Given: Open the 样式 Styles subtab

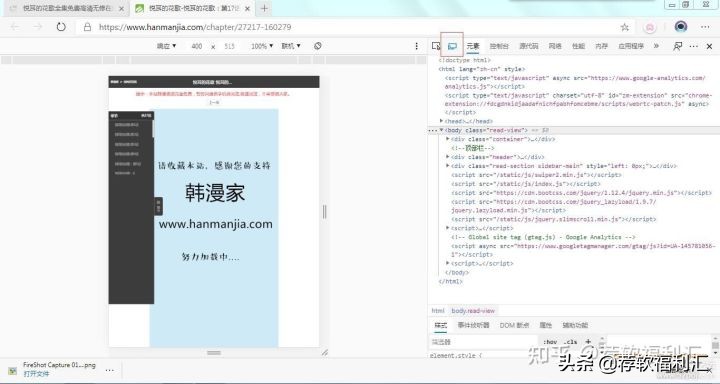Looking at the screenshot, I should tap(440, 325).
